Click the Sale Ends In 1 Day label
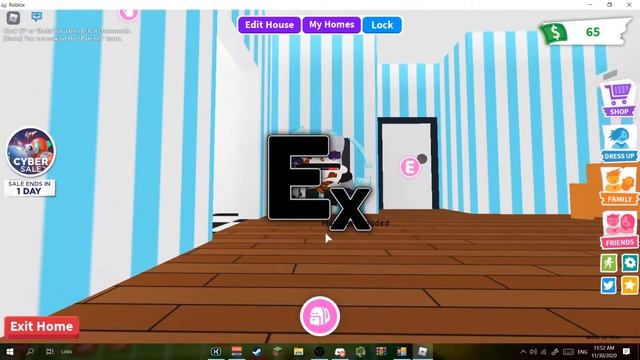 coord(30,188)
